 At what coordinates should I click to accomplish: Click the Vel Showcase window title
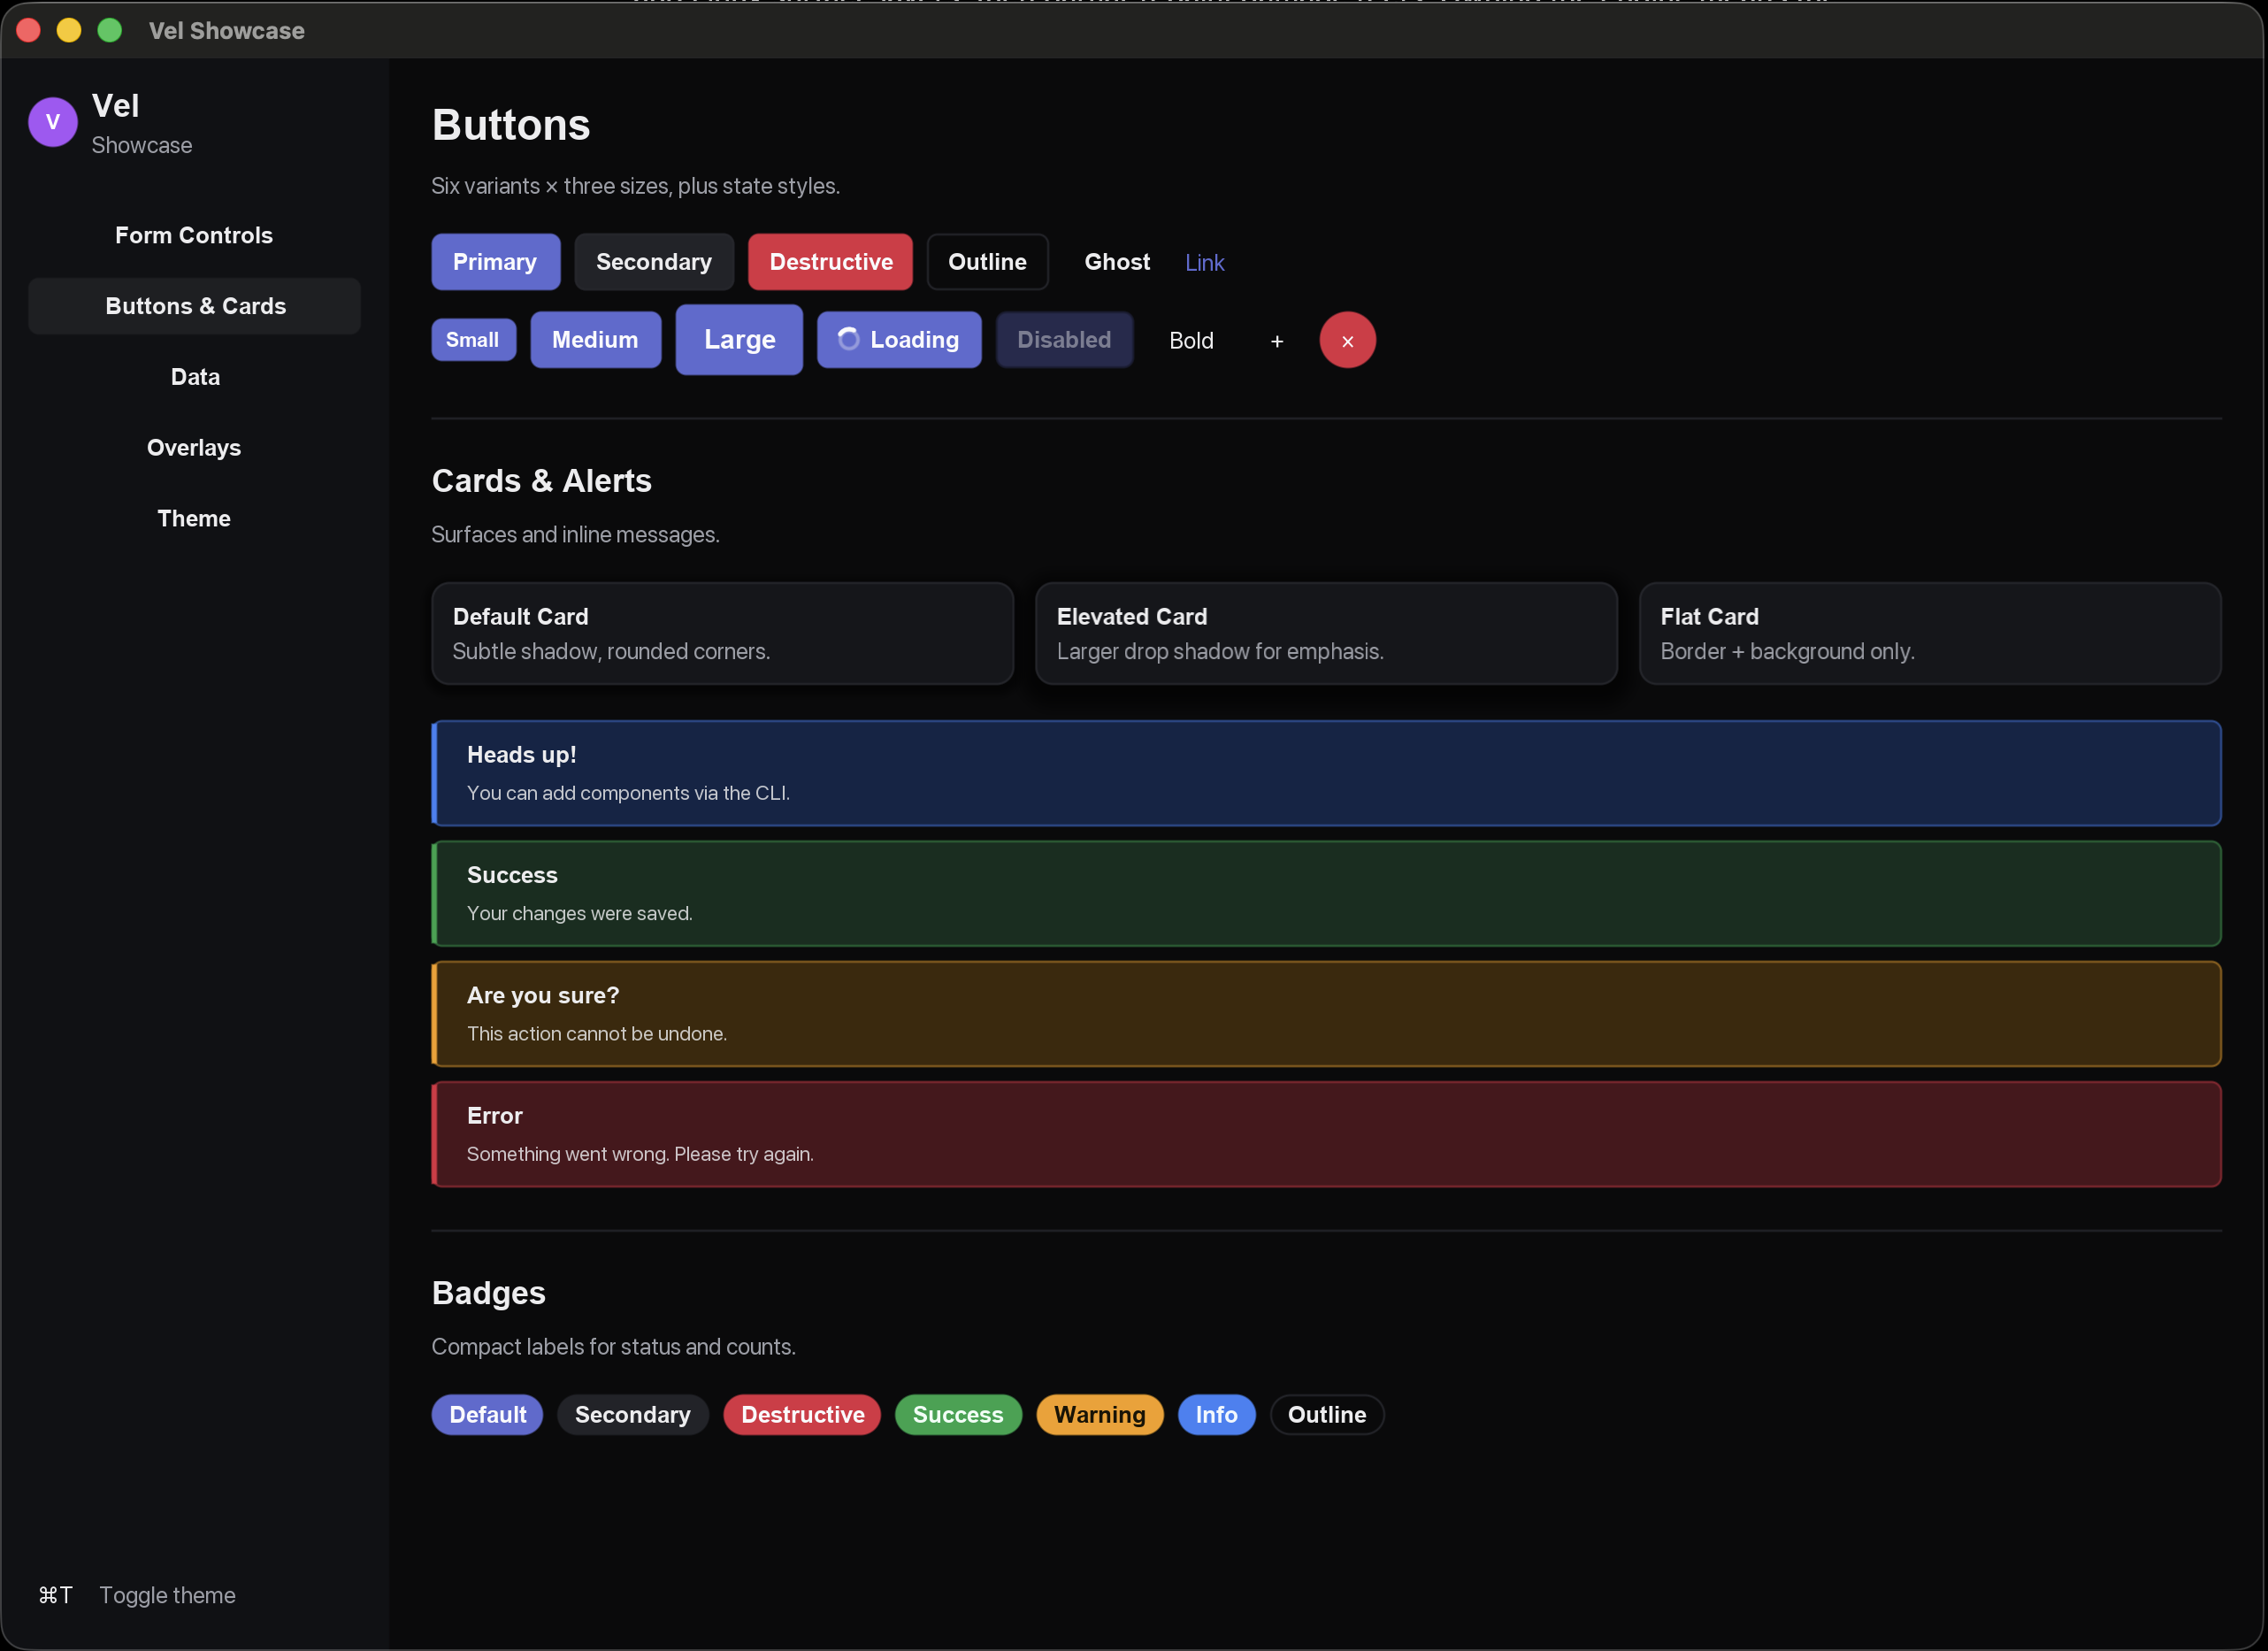(227, 31)
